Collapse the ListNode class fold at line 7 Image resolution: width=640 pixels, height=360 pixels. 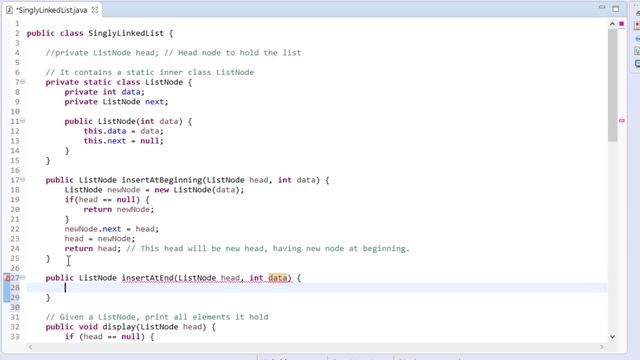[23, 82]
